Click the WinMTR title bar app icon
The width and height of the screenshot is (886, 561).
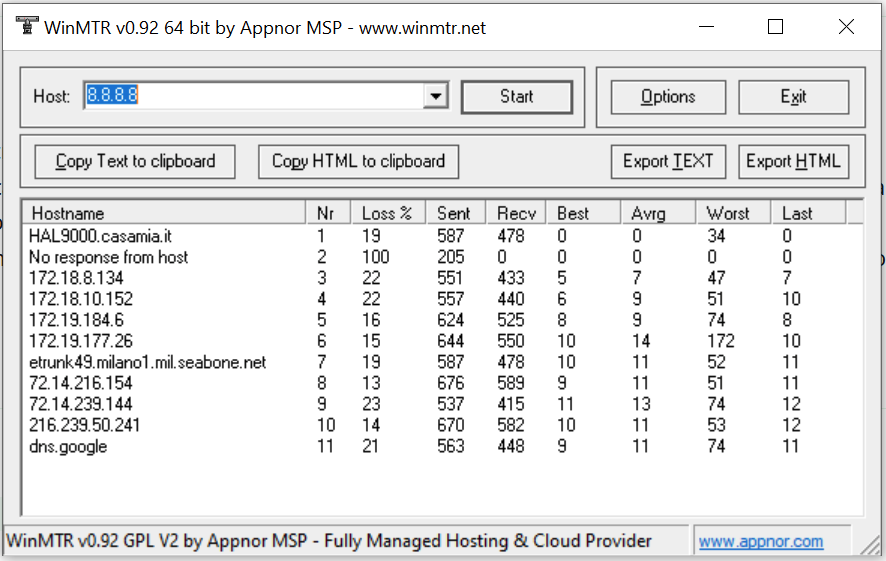[27, 26]
